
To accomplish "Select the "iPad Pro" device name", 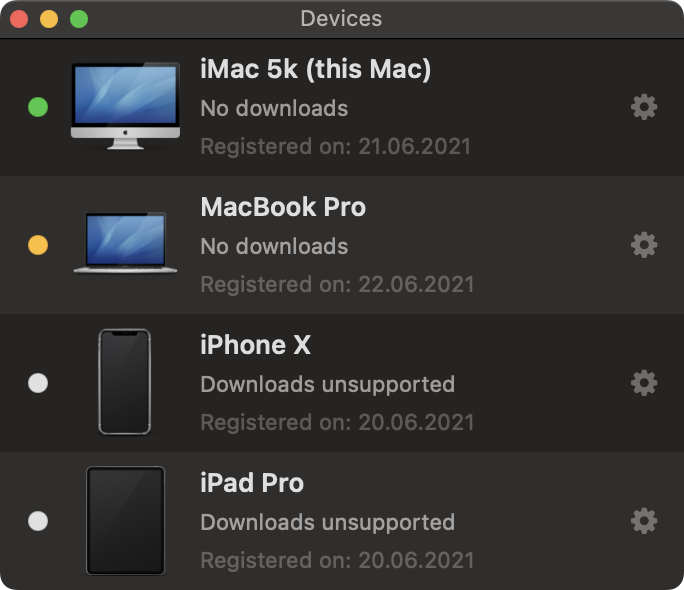I will point(252,483).
